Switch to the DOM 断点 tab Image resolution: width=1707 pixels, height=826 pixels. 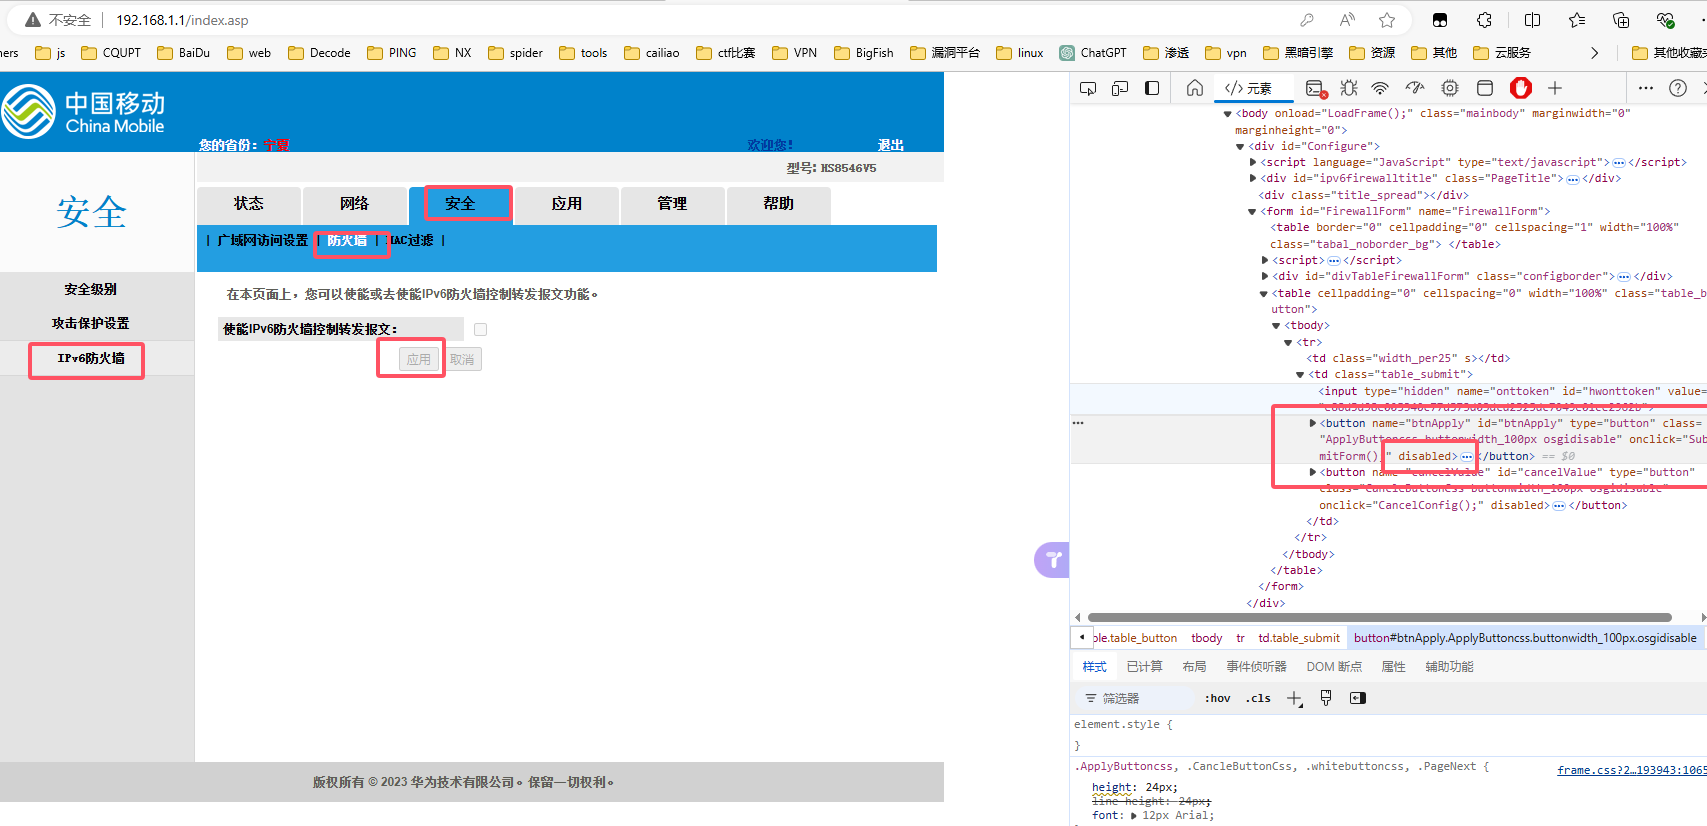tap(1334, 667)
